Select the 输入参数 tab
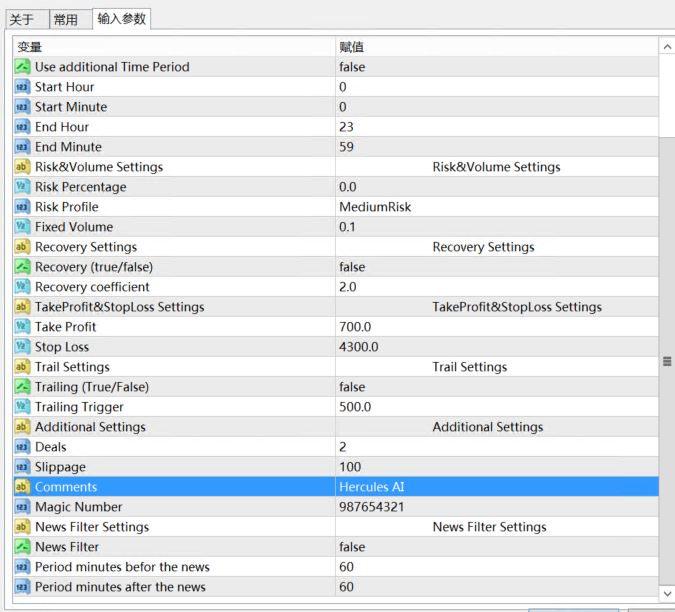The height and width of the screenshot is (612, 675). 121,19
